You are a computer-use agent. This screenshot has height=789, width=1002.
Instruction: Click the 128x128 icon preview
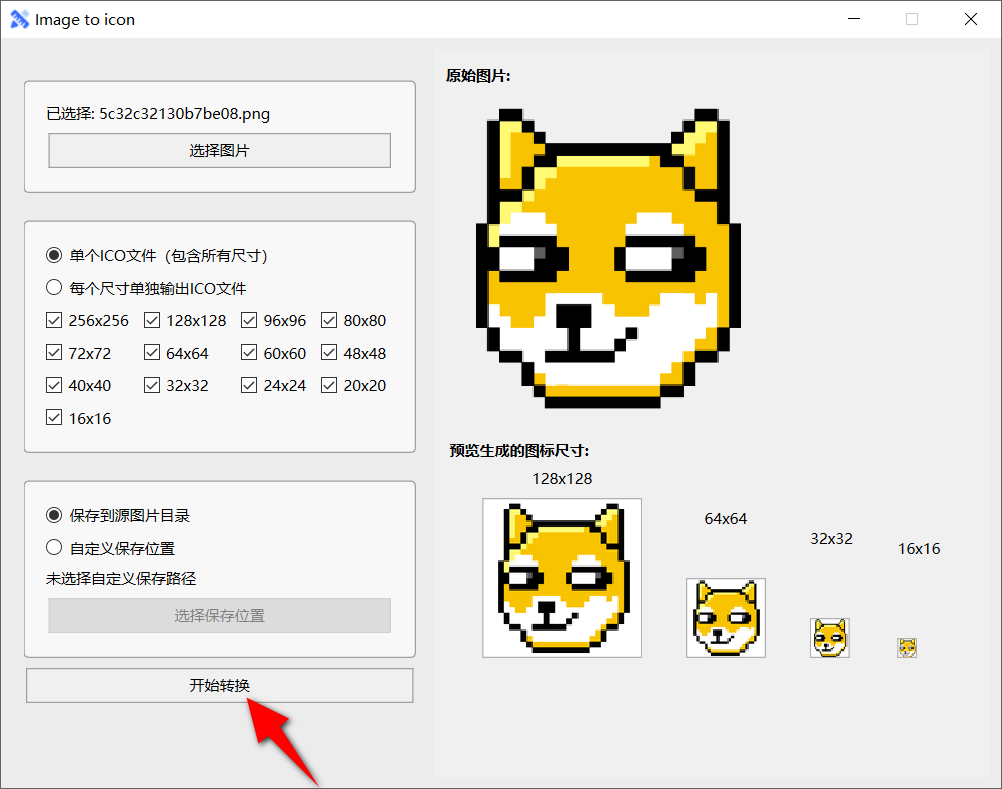[561, 576]
